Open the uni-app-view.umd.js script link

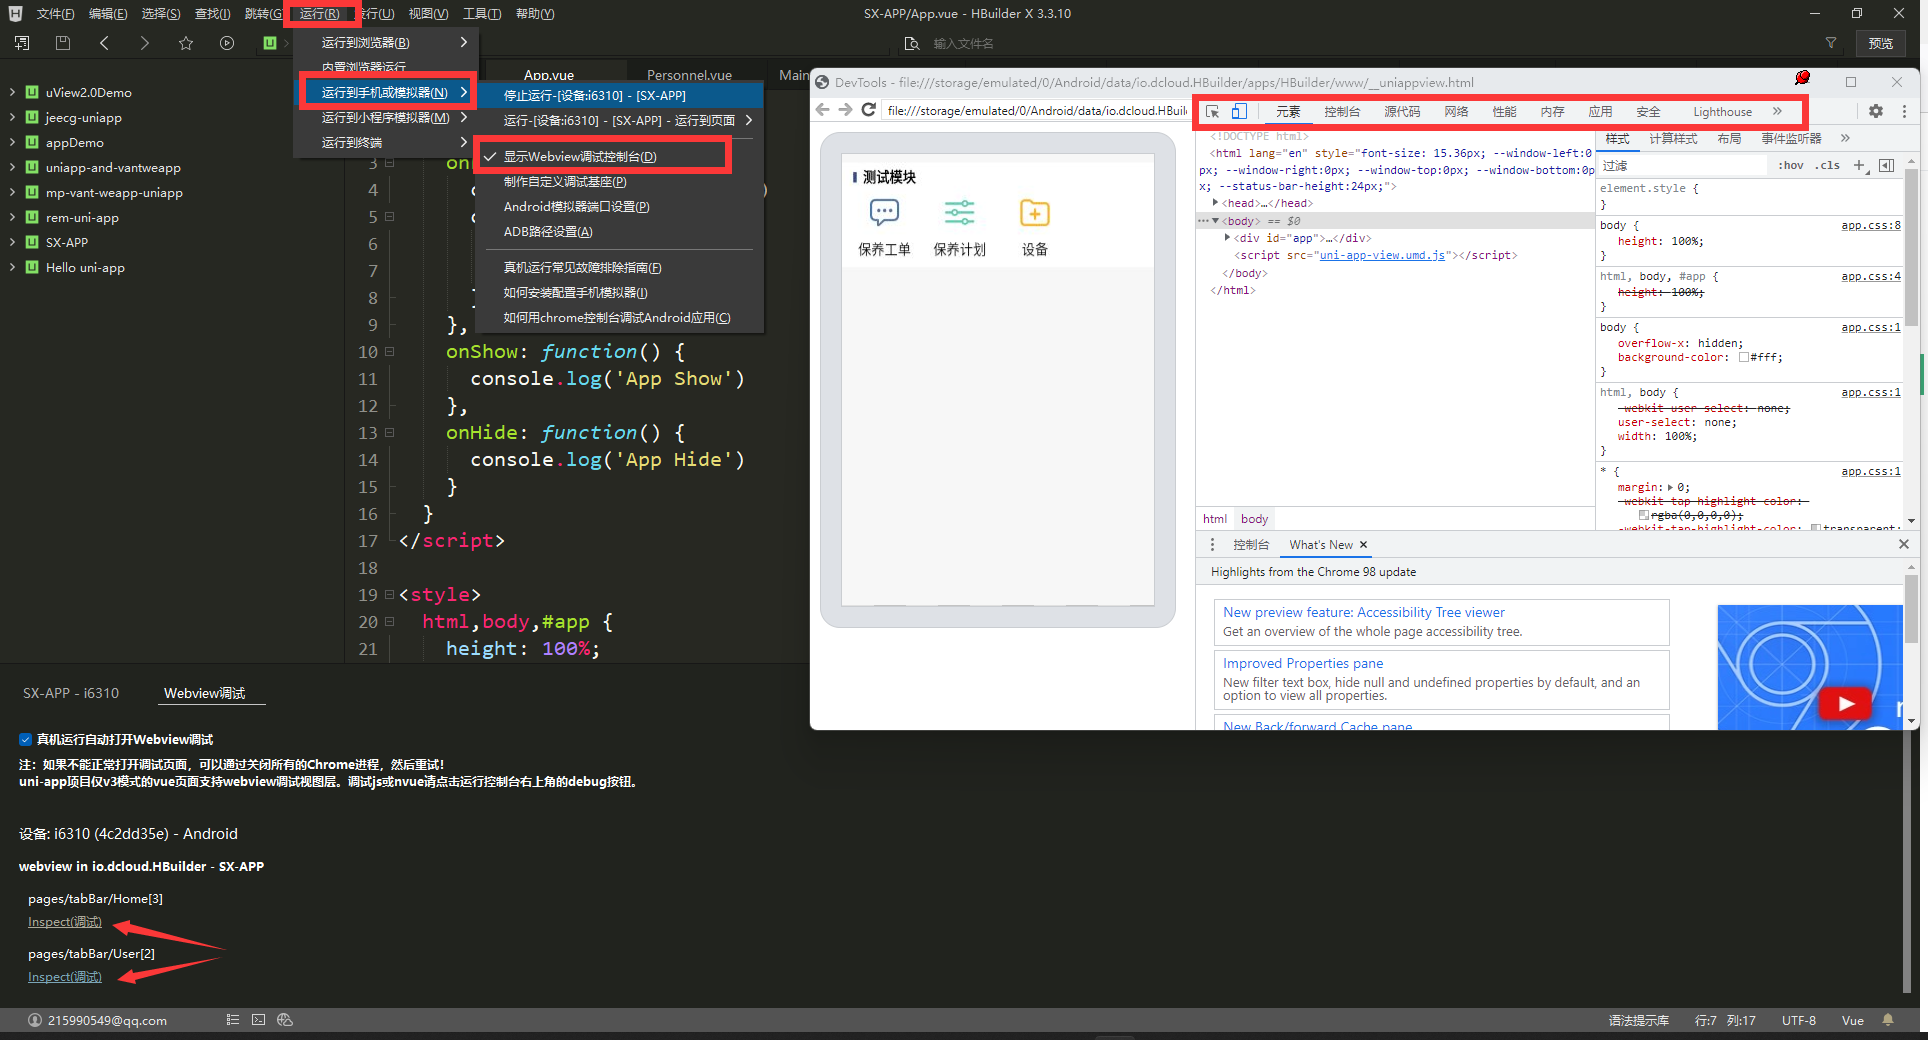[1382, 256]
